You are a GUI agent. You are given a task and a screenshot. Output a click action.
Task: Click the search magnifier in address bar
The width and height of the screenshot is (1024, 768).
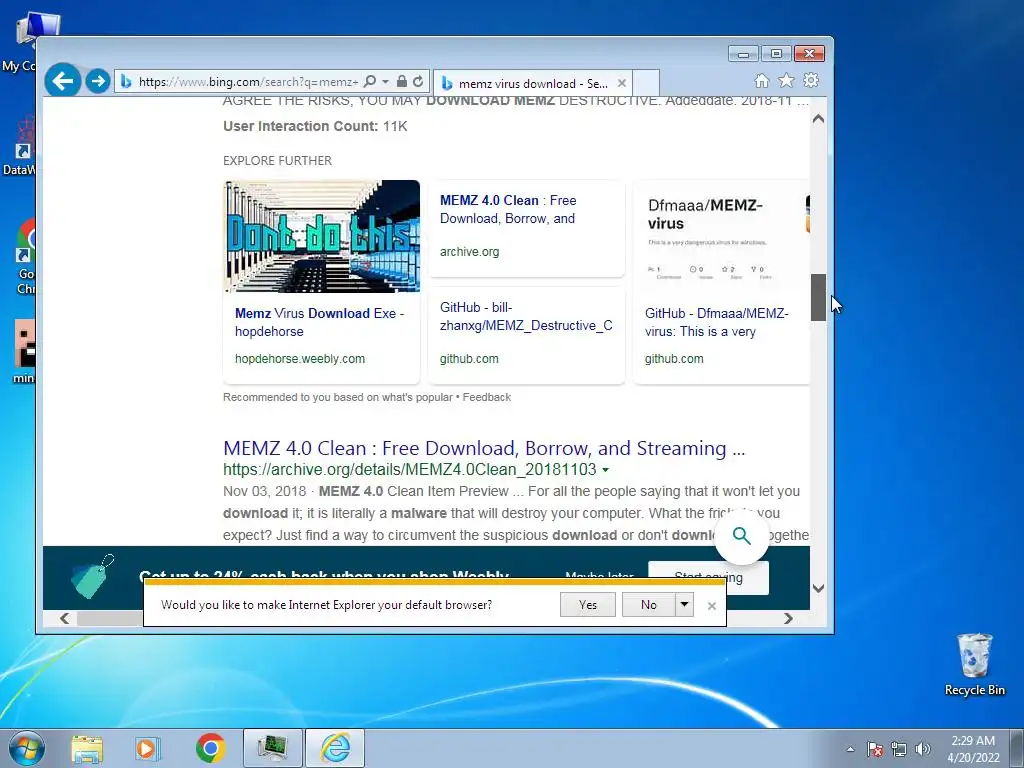[370, 82]
